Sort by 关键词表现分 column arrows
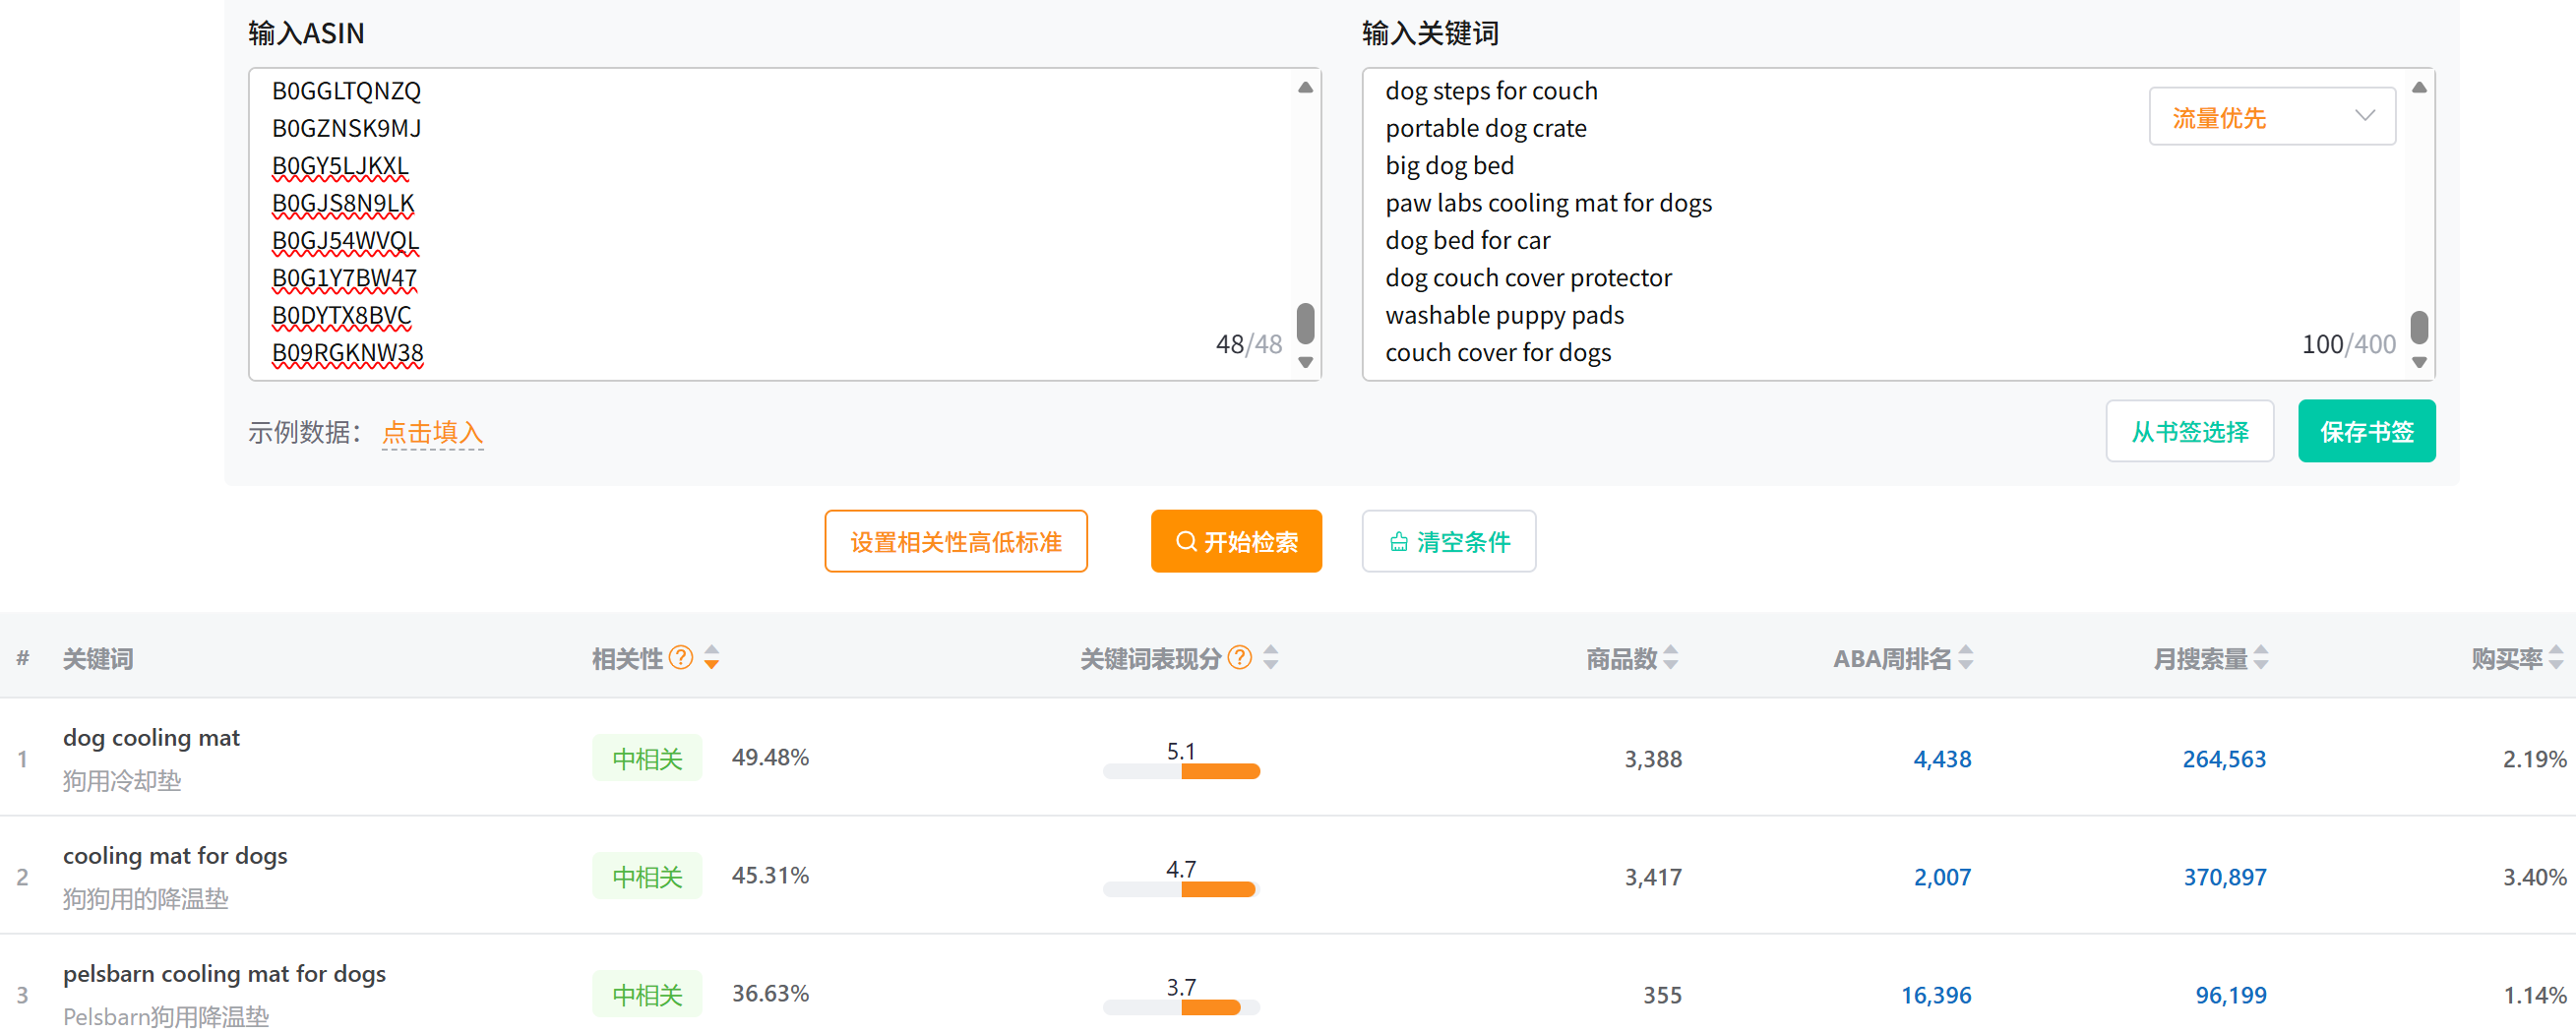The image size is (2576, 1033). tap(1271, 657)
